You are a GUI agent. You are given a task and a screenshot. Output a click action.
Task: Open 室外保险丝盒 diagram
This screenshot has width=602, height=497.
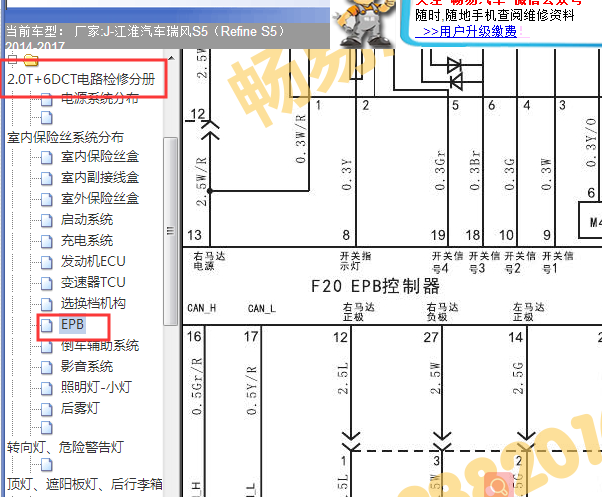tap(99, 199)
